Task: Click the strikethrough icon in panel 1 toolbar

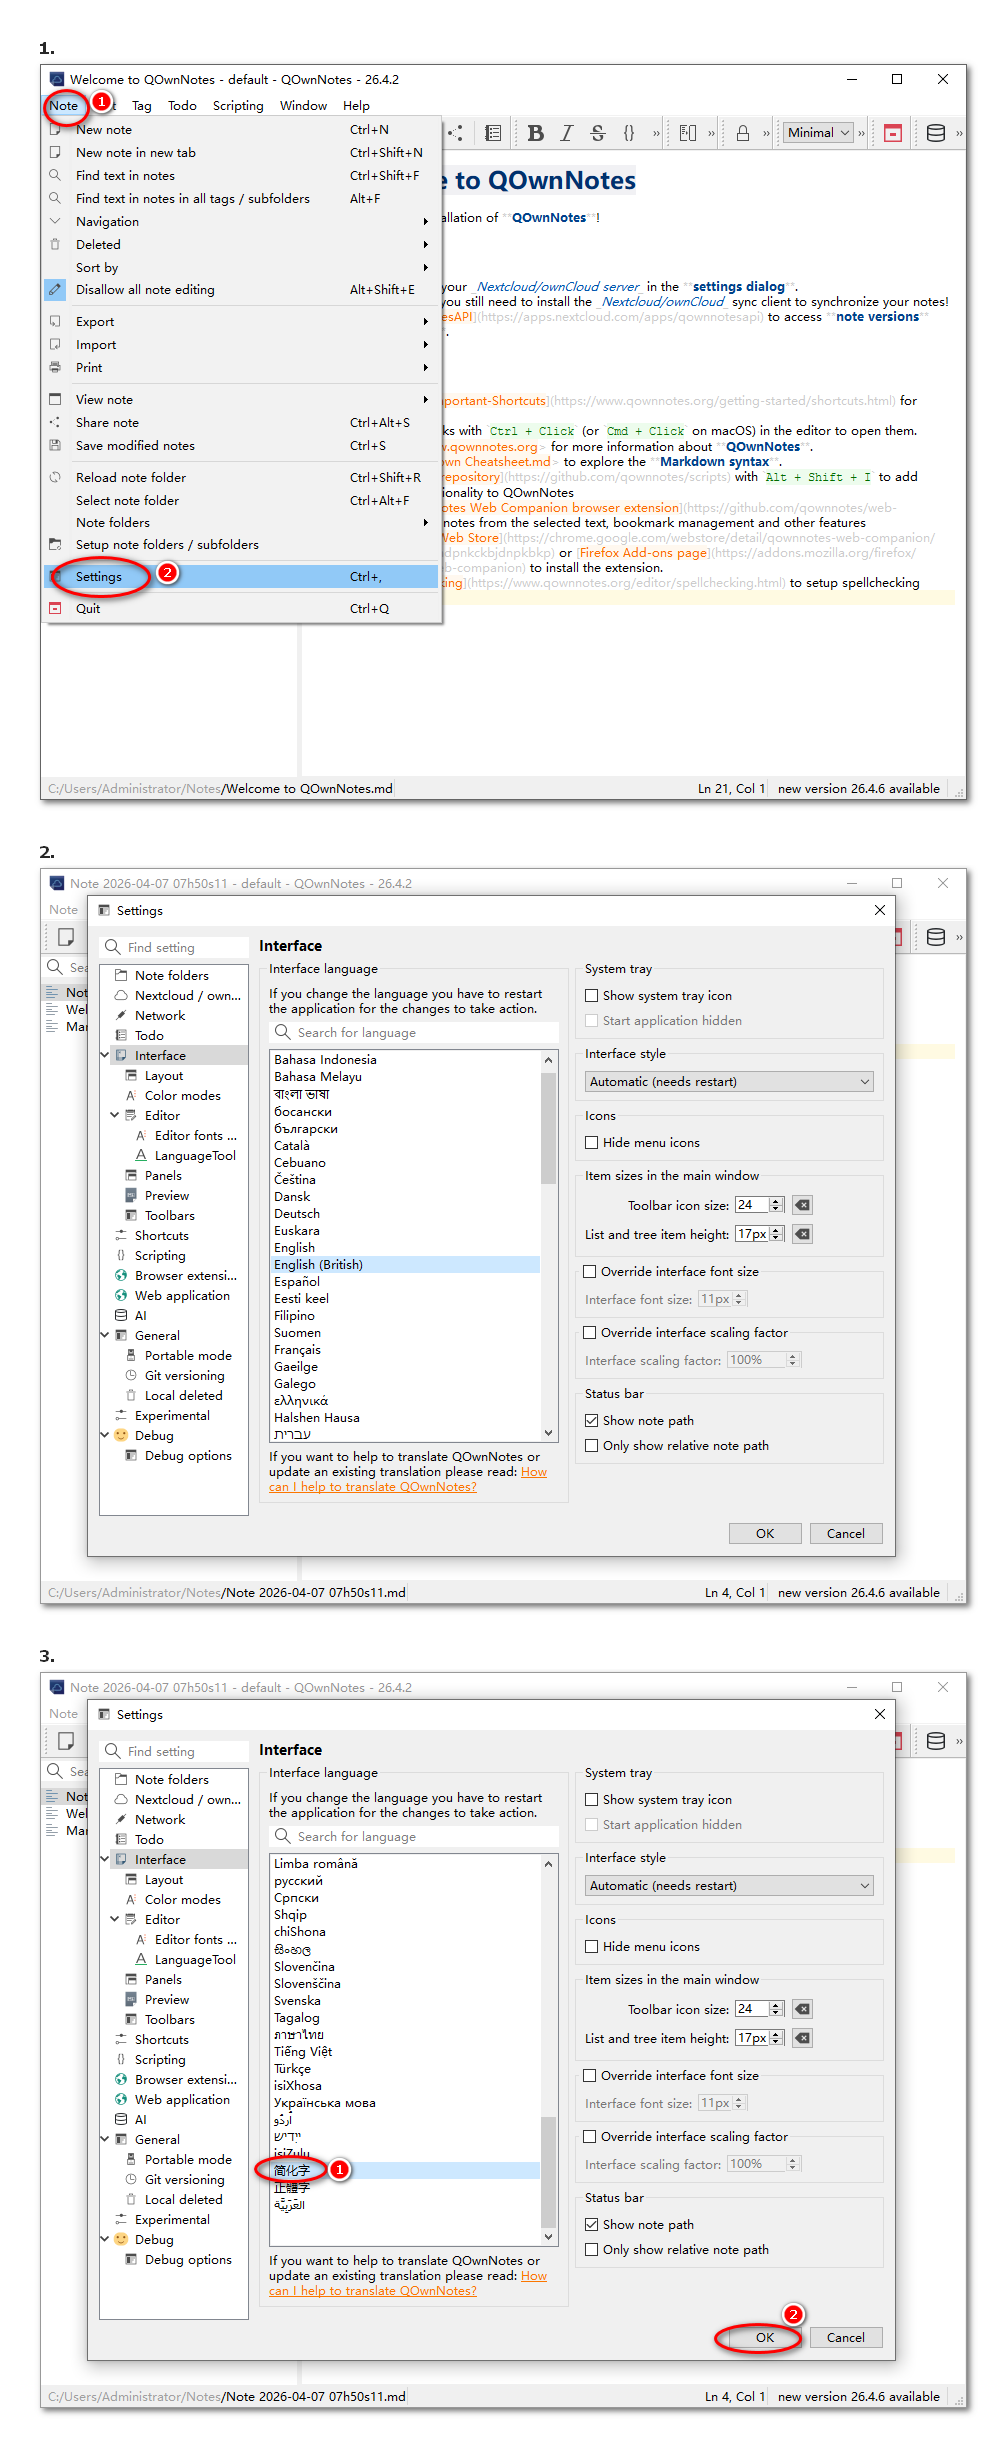Action: tap(598, 133)
